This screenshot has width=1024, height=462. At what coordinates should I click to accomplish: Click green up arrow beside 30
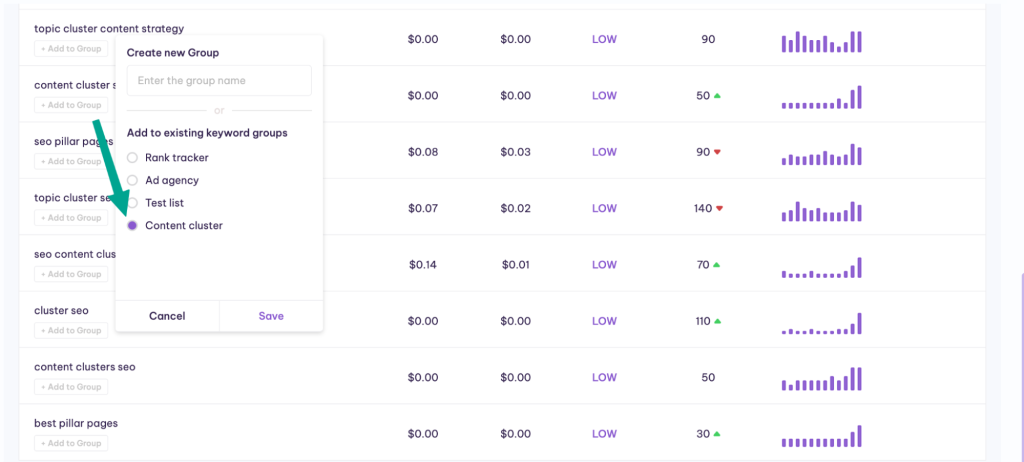click(716, 434)
